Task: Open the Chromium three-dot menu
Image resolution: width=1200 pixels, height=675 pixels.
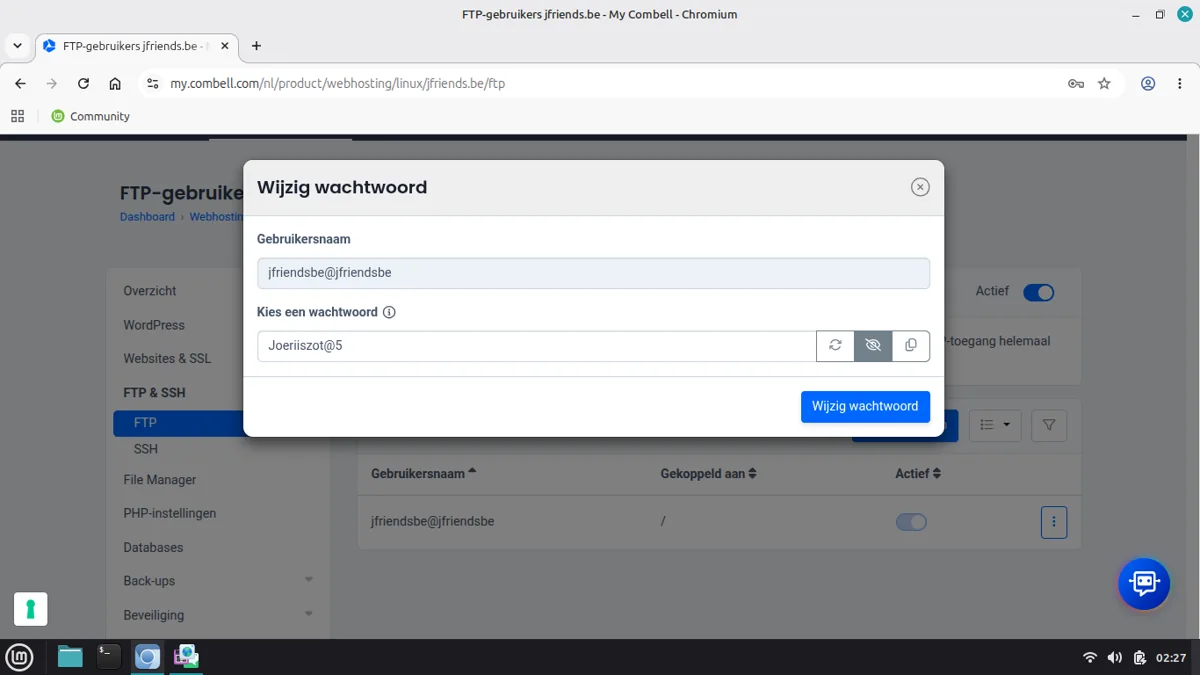Action: pos(1179,84)
